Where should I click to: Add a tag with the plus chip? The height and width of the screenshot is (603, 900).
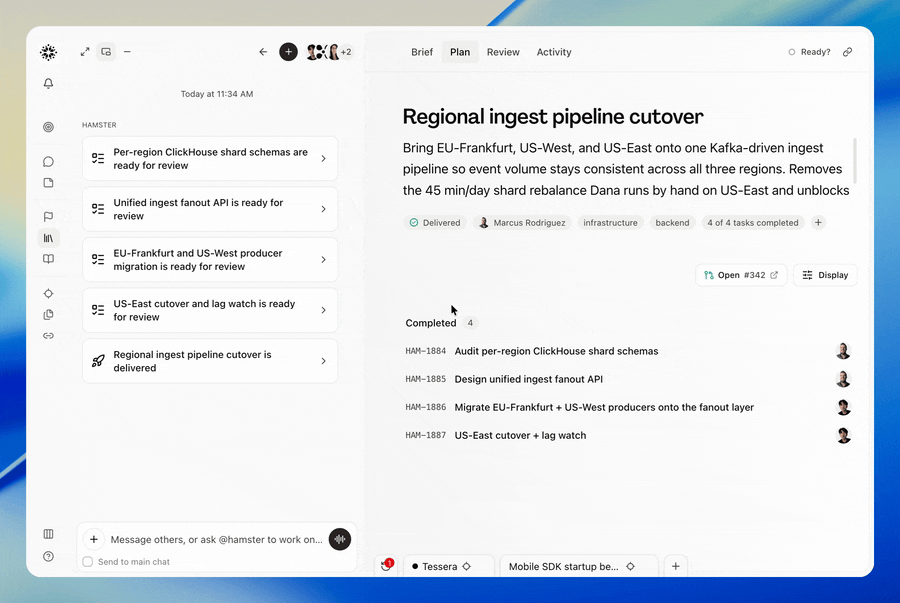tap(818, 223)
